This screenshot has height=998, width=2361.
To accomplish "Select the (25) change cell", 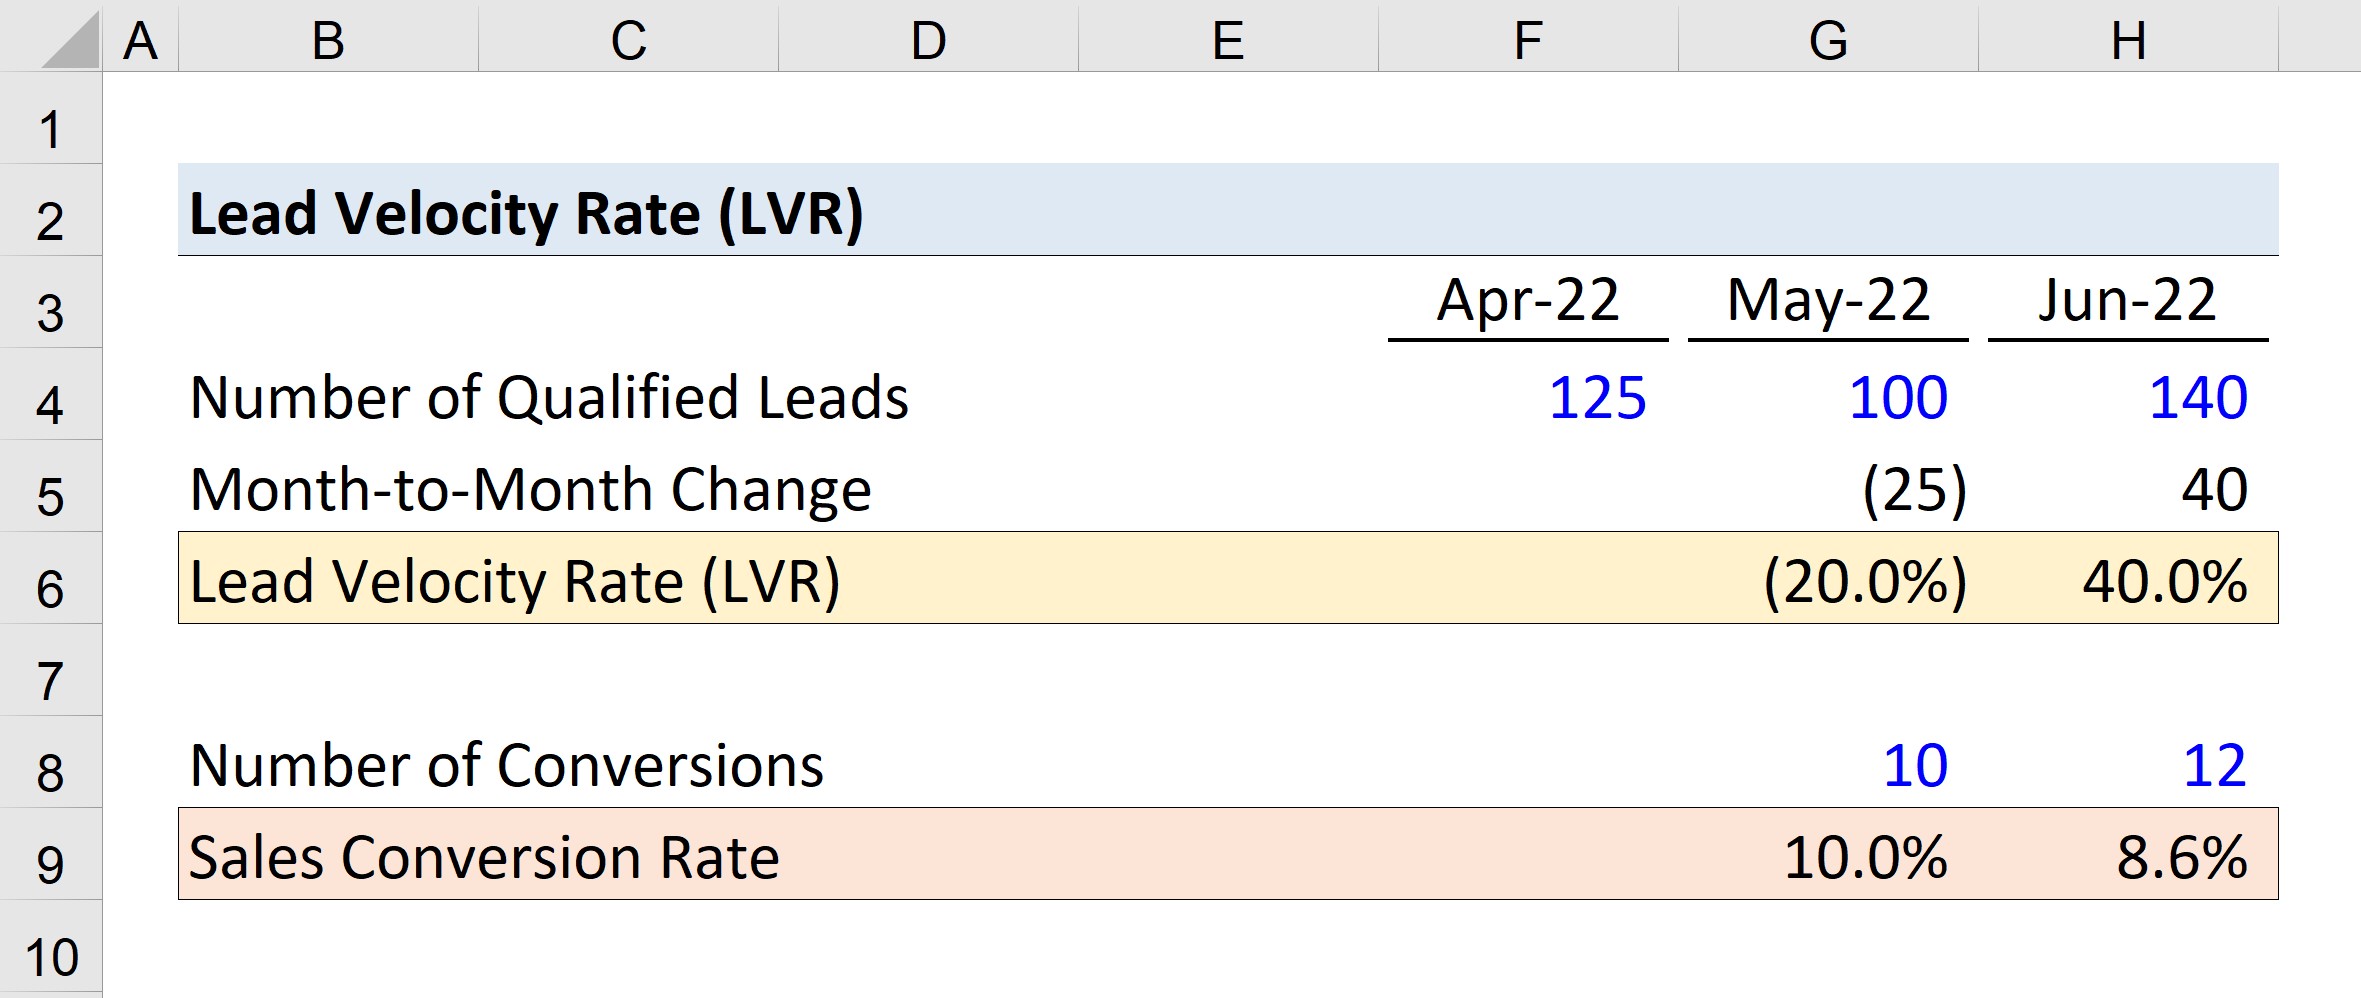I will click(1914, 490).
